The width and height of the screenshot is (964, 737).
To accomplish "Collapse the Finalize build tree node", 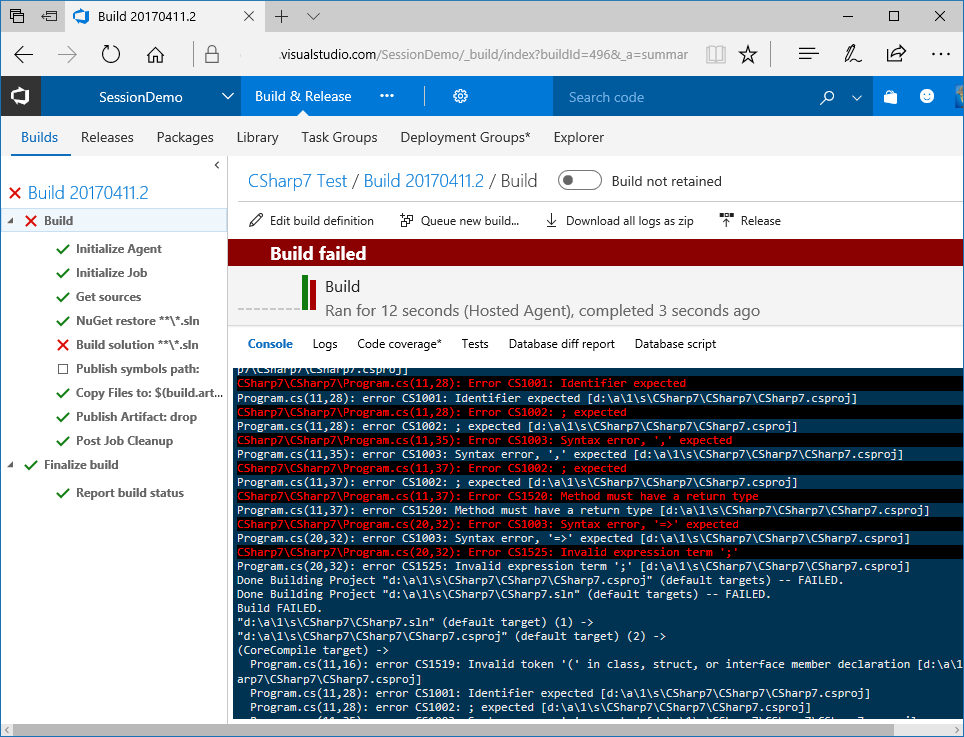I will point(10,465).
